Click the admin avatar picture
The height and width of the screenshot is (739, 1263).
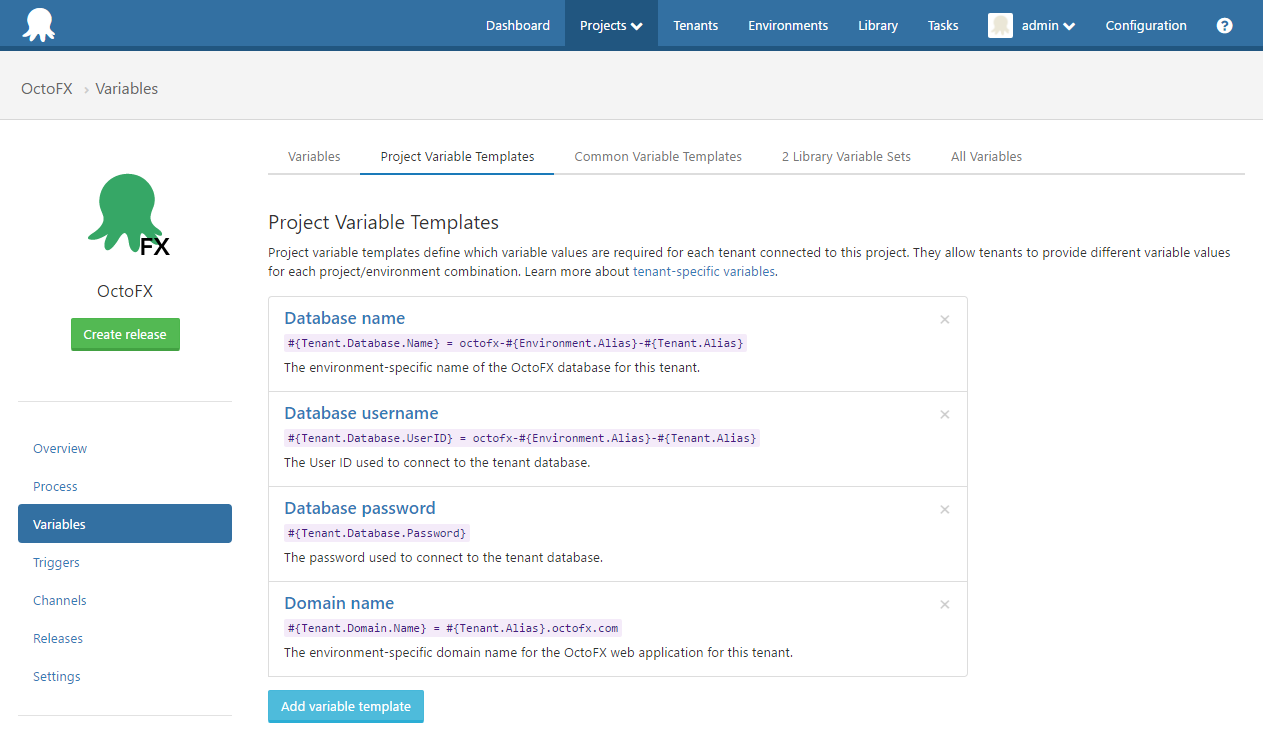(1000, 25)
